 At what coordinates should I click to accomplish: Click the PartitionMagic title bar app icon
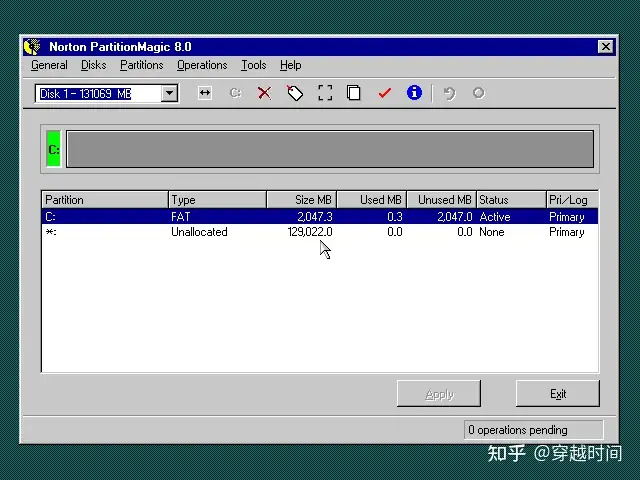click(32, 47)
